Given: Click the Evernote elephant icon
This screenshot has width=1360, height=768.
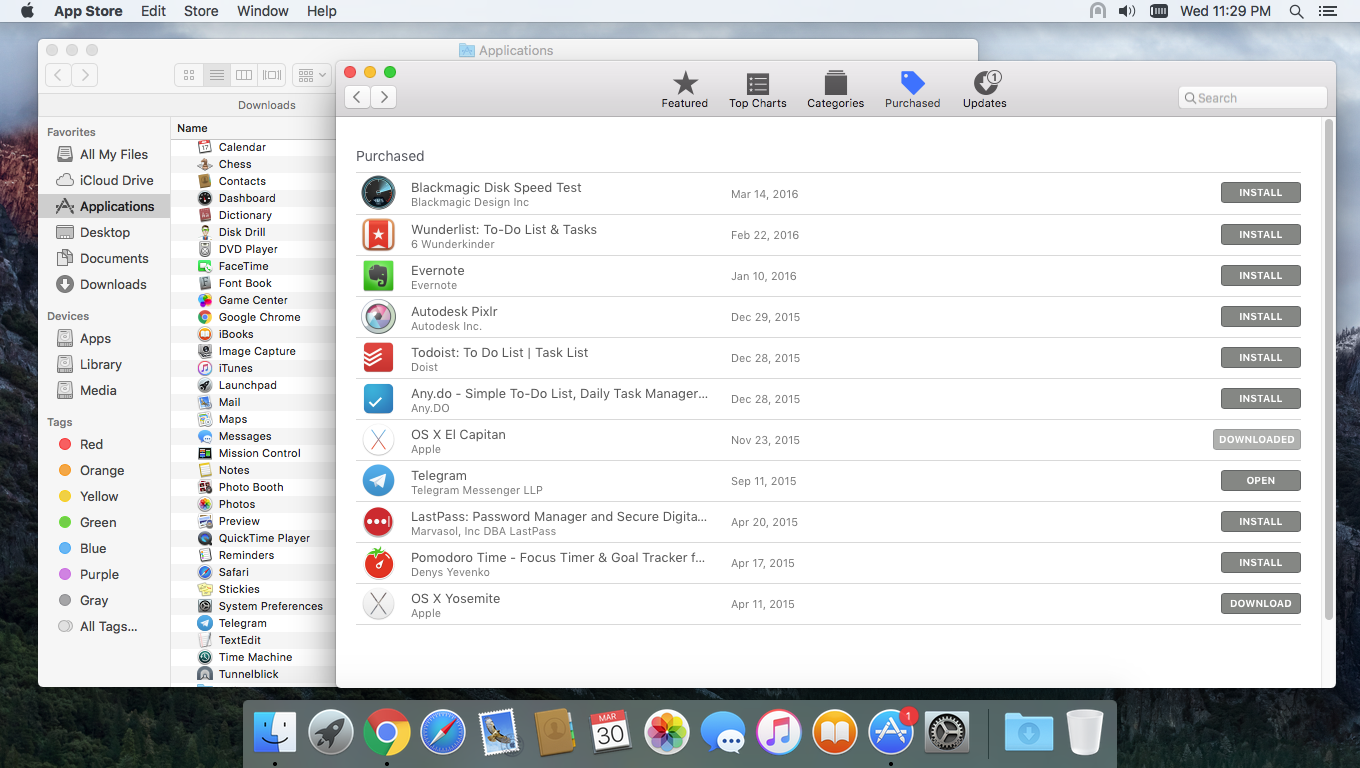Looking at the screenshot, I should coord(378,275).
